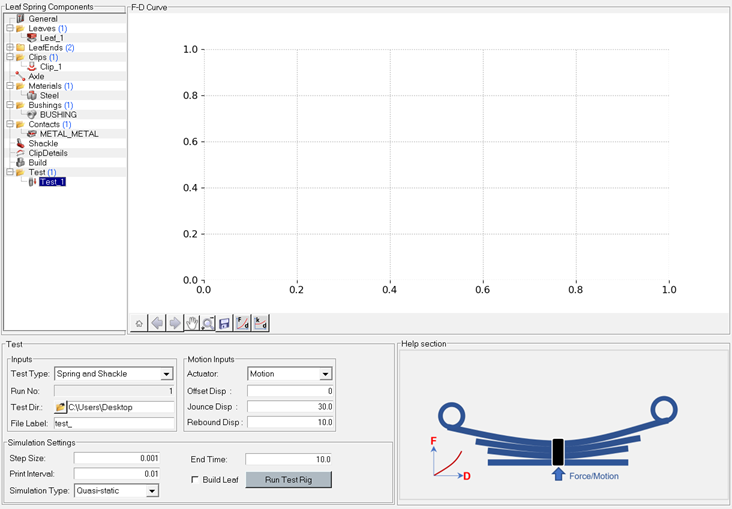Select the pan hand tool
The image size is (732, 509).
click(191, 323)
